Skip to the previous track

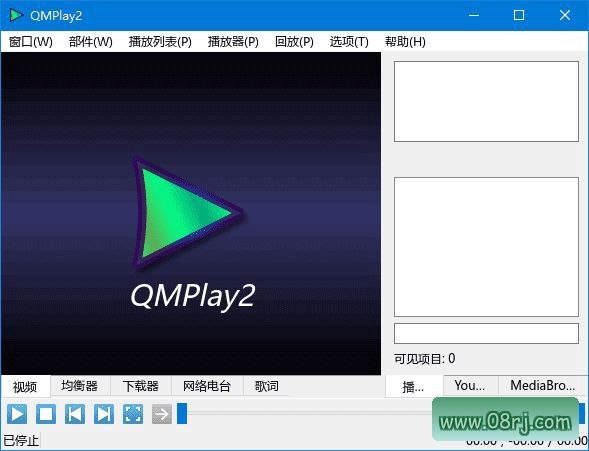click(75, 414)
